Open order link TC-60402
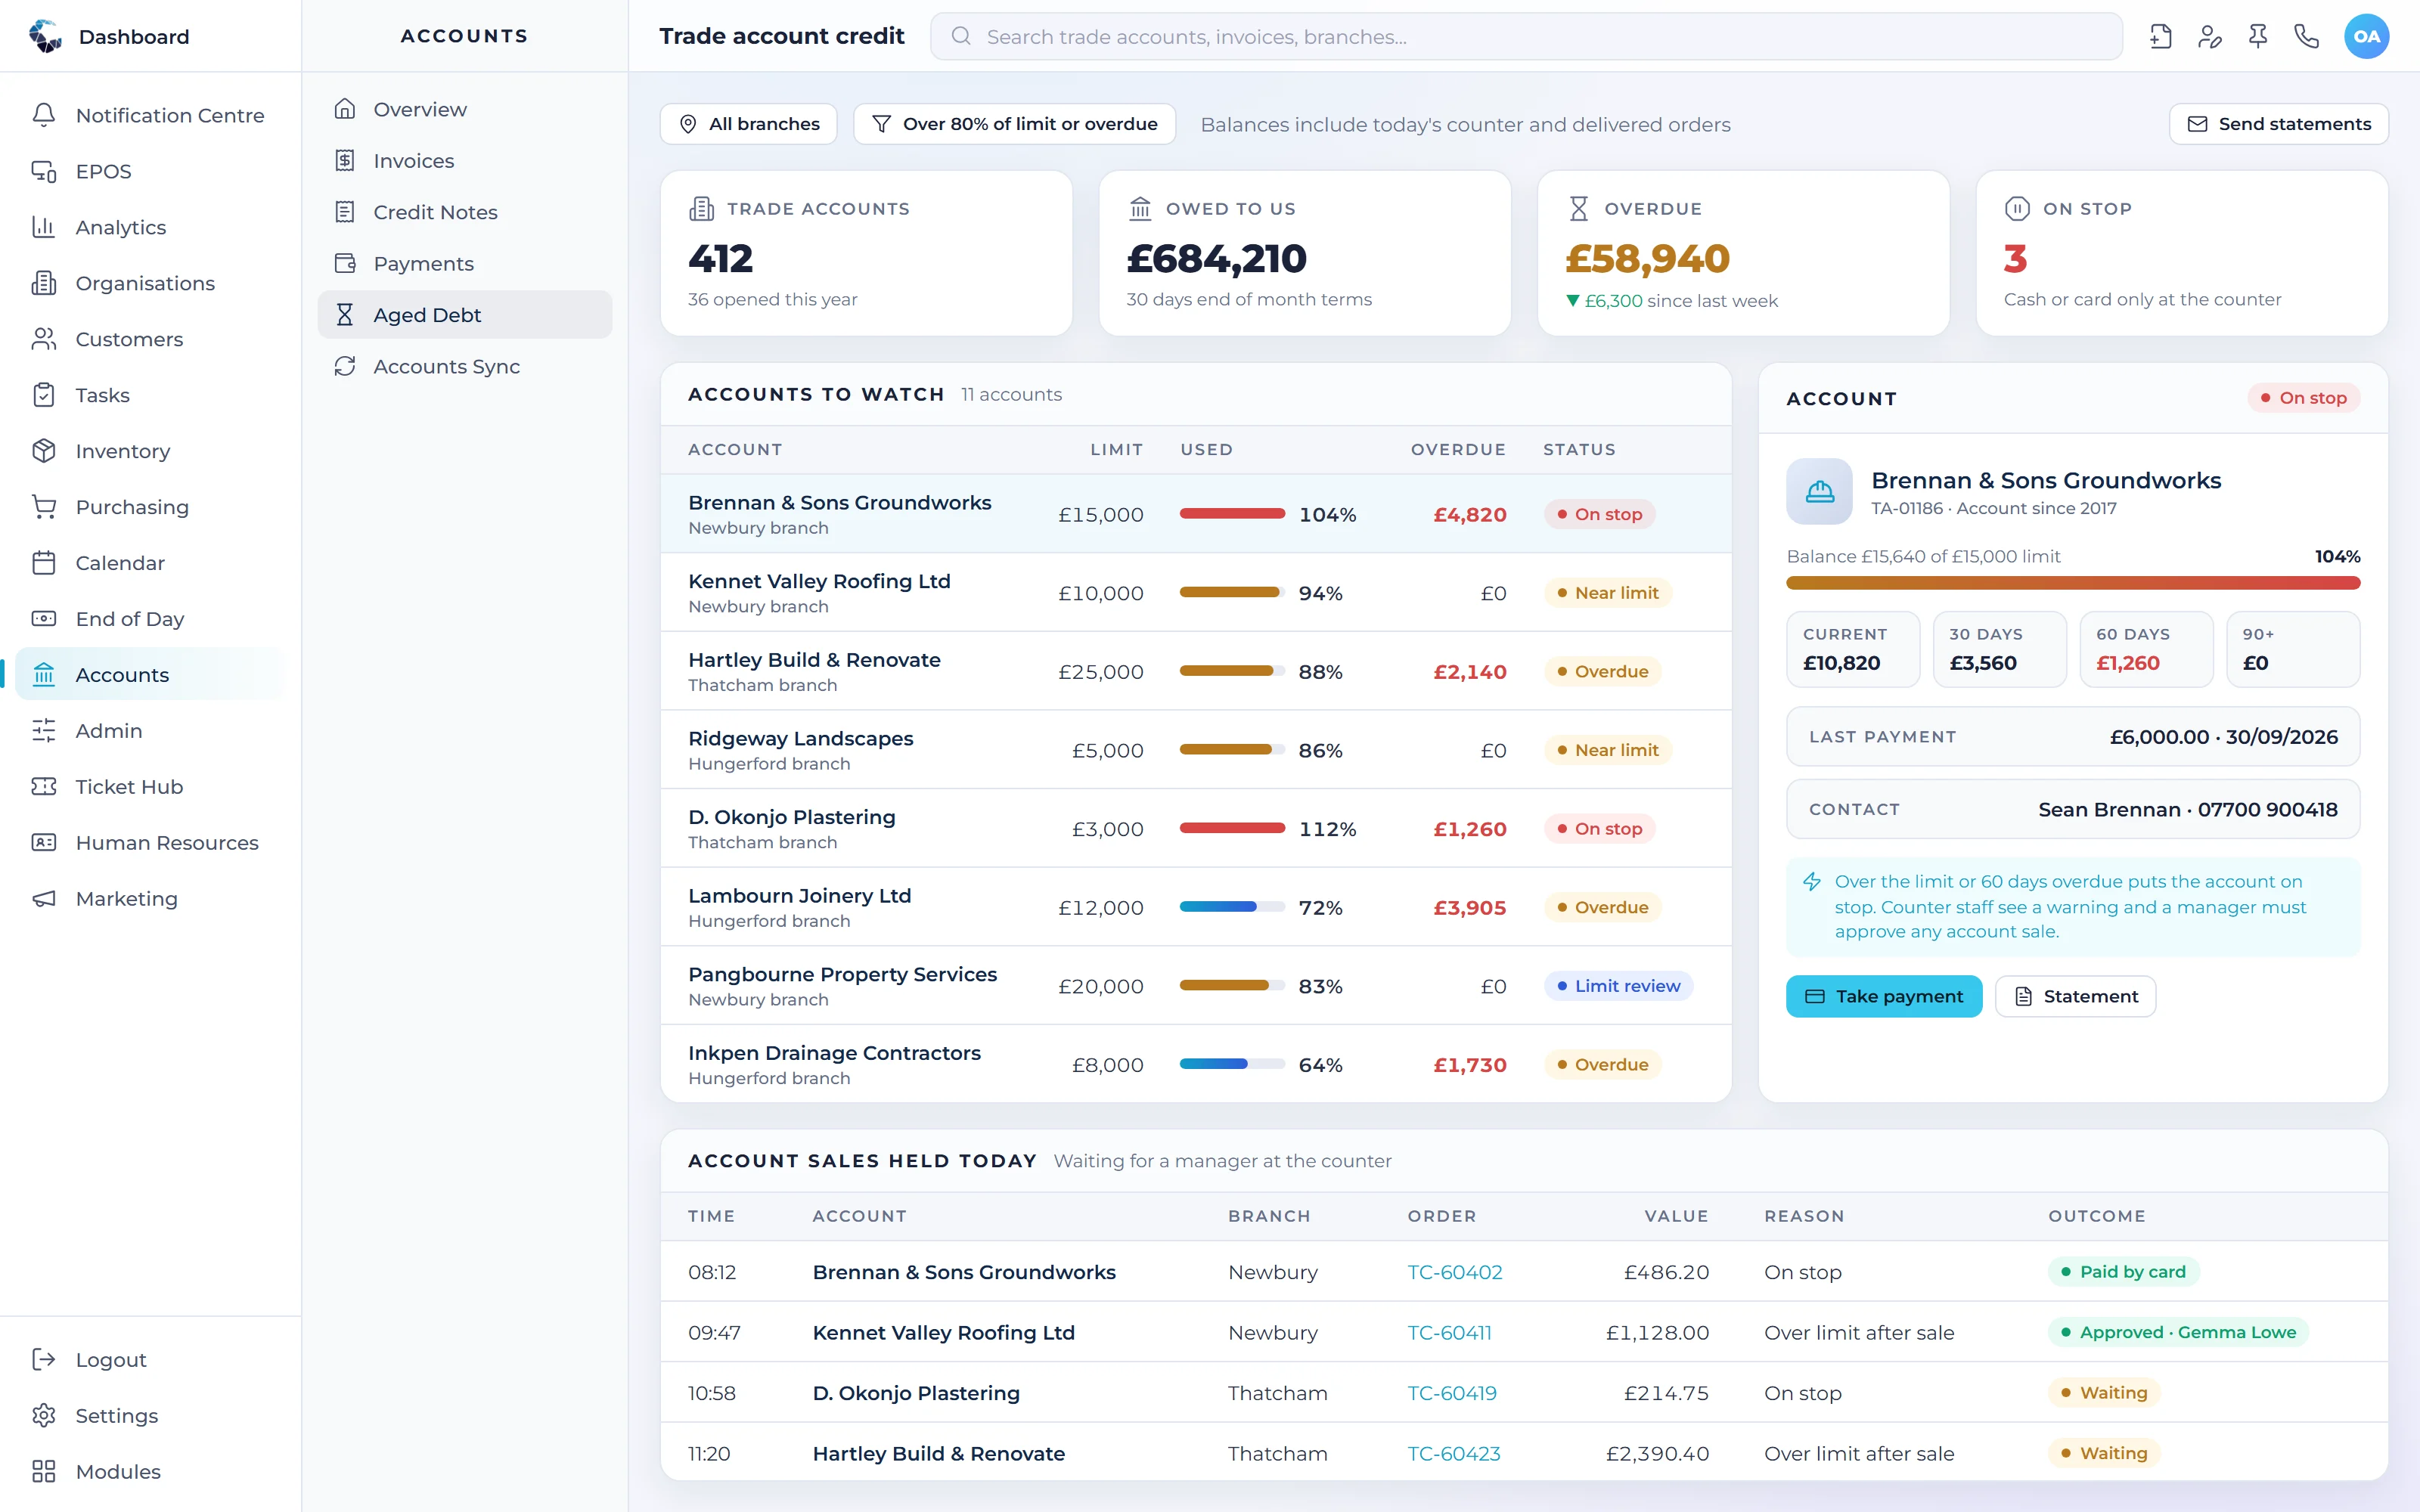This screenshot has width=2420, height=1512. (1455, 1272)
